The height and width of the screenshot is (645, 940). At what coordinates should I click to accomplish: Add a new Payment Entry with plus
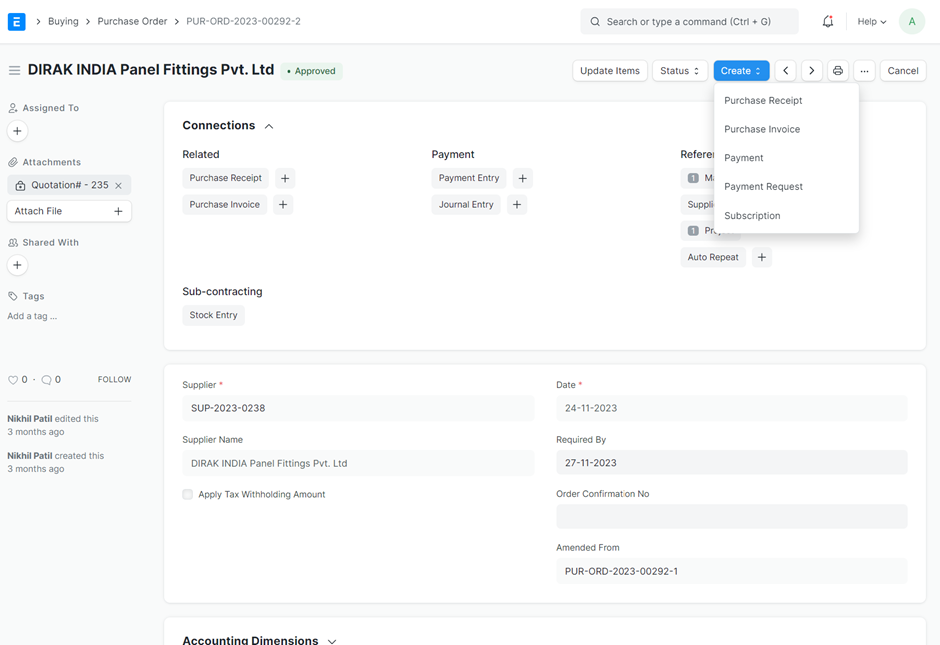click(x=522, y=178)
